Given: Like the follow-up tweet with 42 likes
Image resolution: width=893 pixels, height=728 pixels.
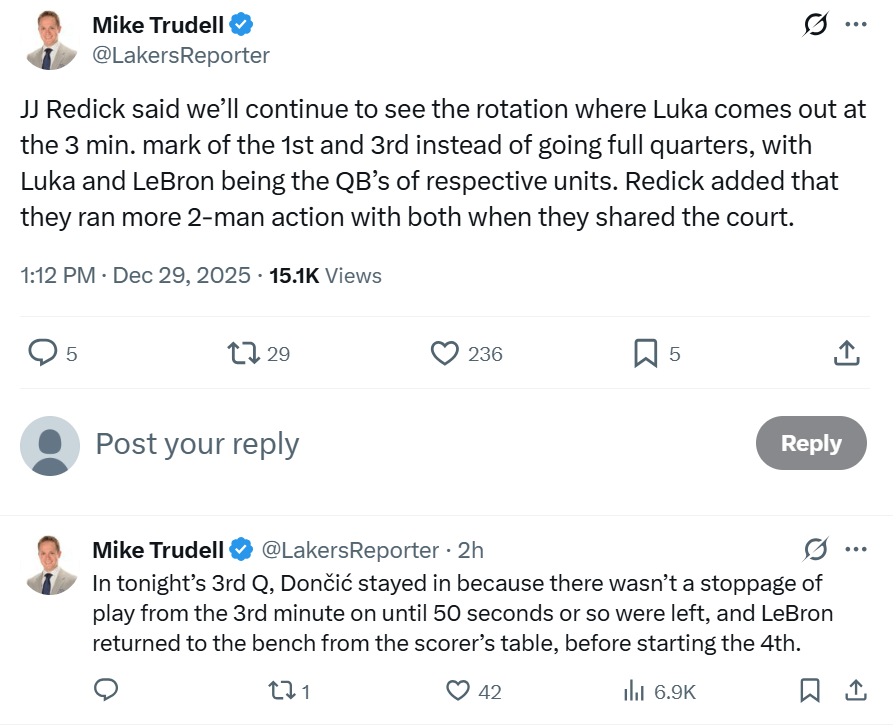Looking at the screenshot, I should [458, 690].
